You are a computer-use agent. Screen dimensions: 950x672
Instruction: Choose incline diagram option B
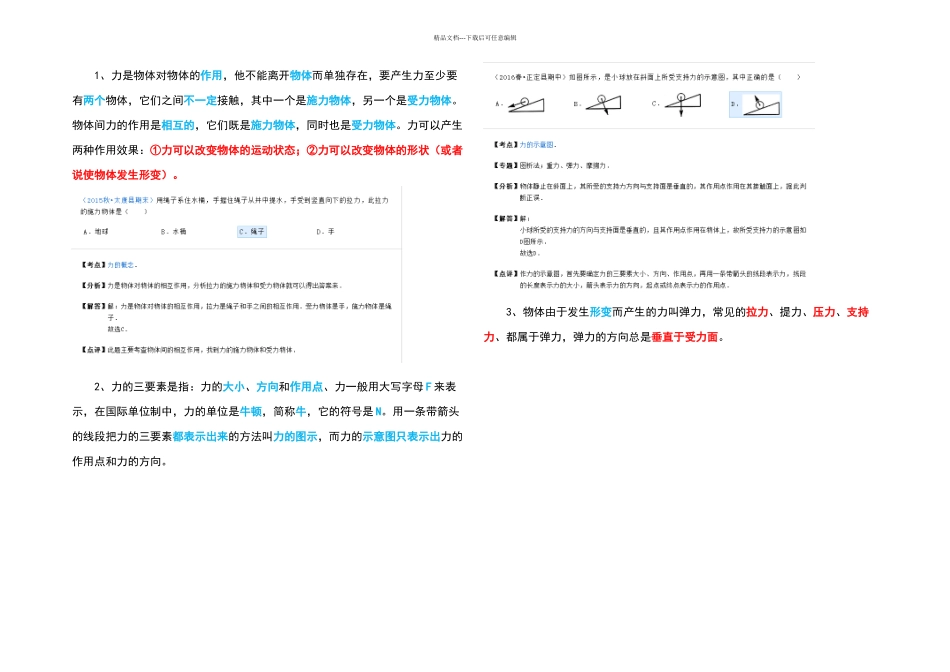(x=597, y=104)
